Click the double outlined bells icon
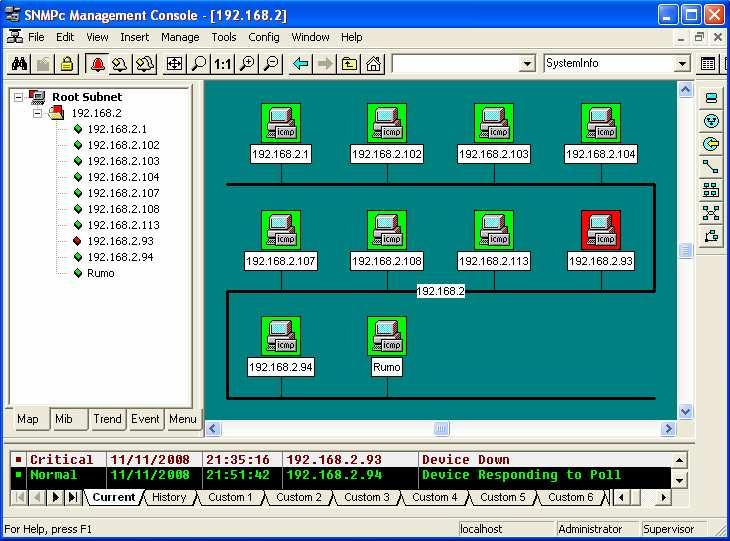This screenshot has height=541, width=730. point(144,64)
